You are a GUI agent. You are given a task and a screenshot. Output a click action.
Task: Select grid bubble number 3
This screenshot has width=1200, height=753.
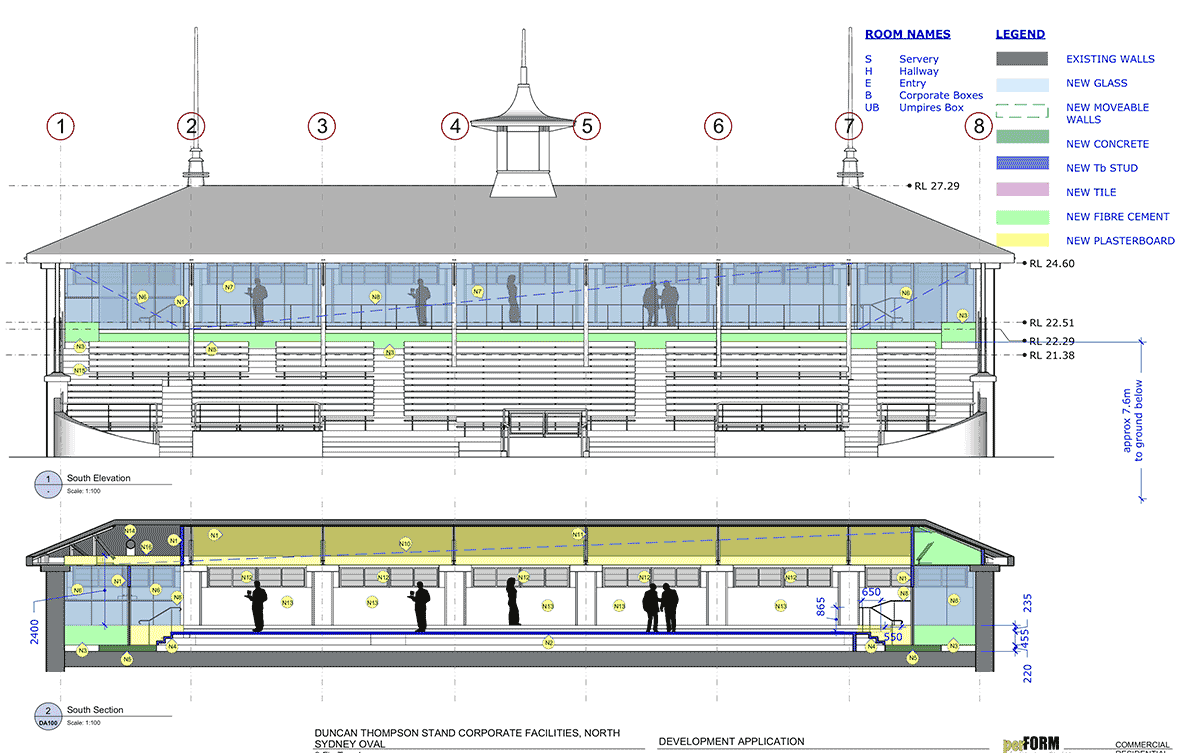coord(322,127)
